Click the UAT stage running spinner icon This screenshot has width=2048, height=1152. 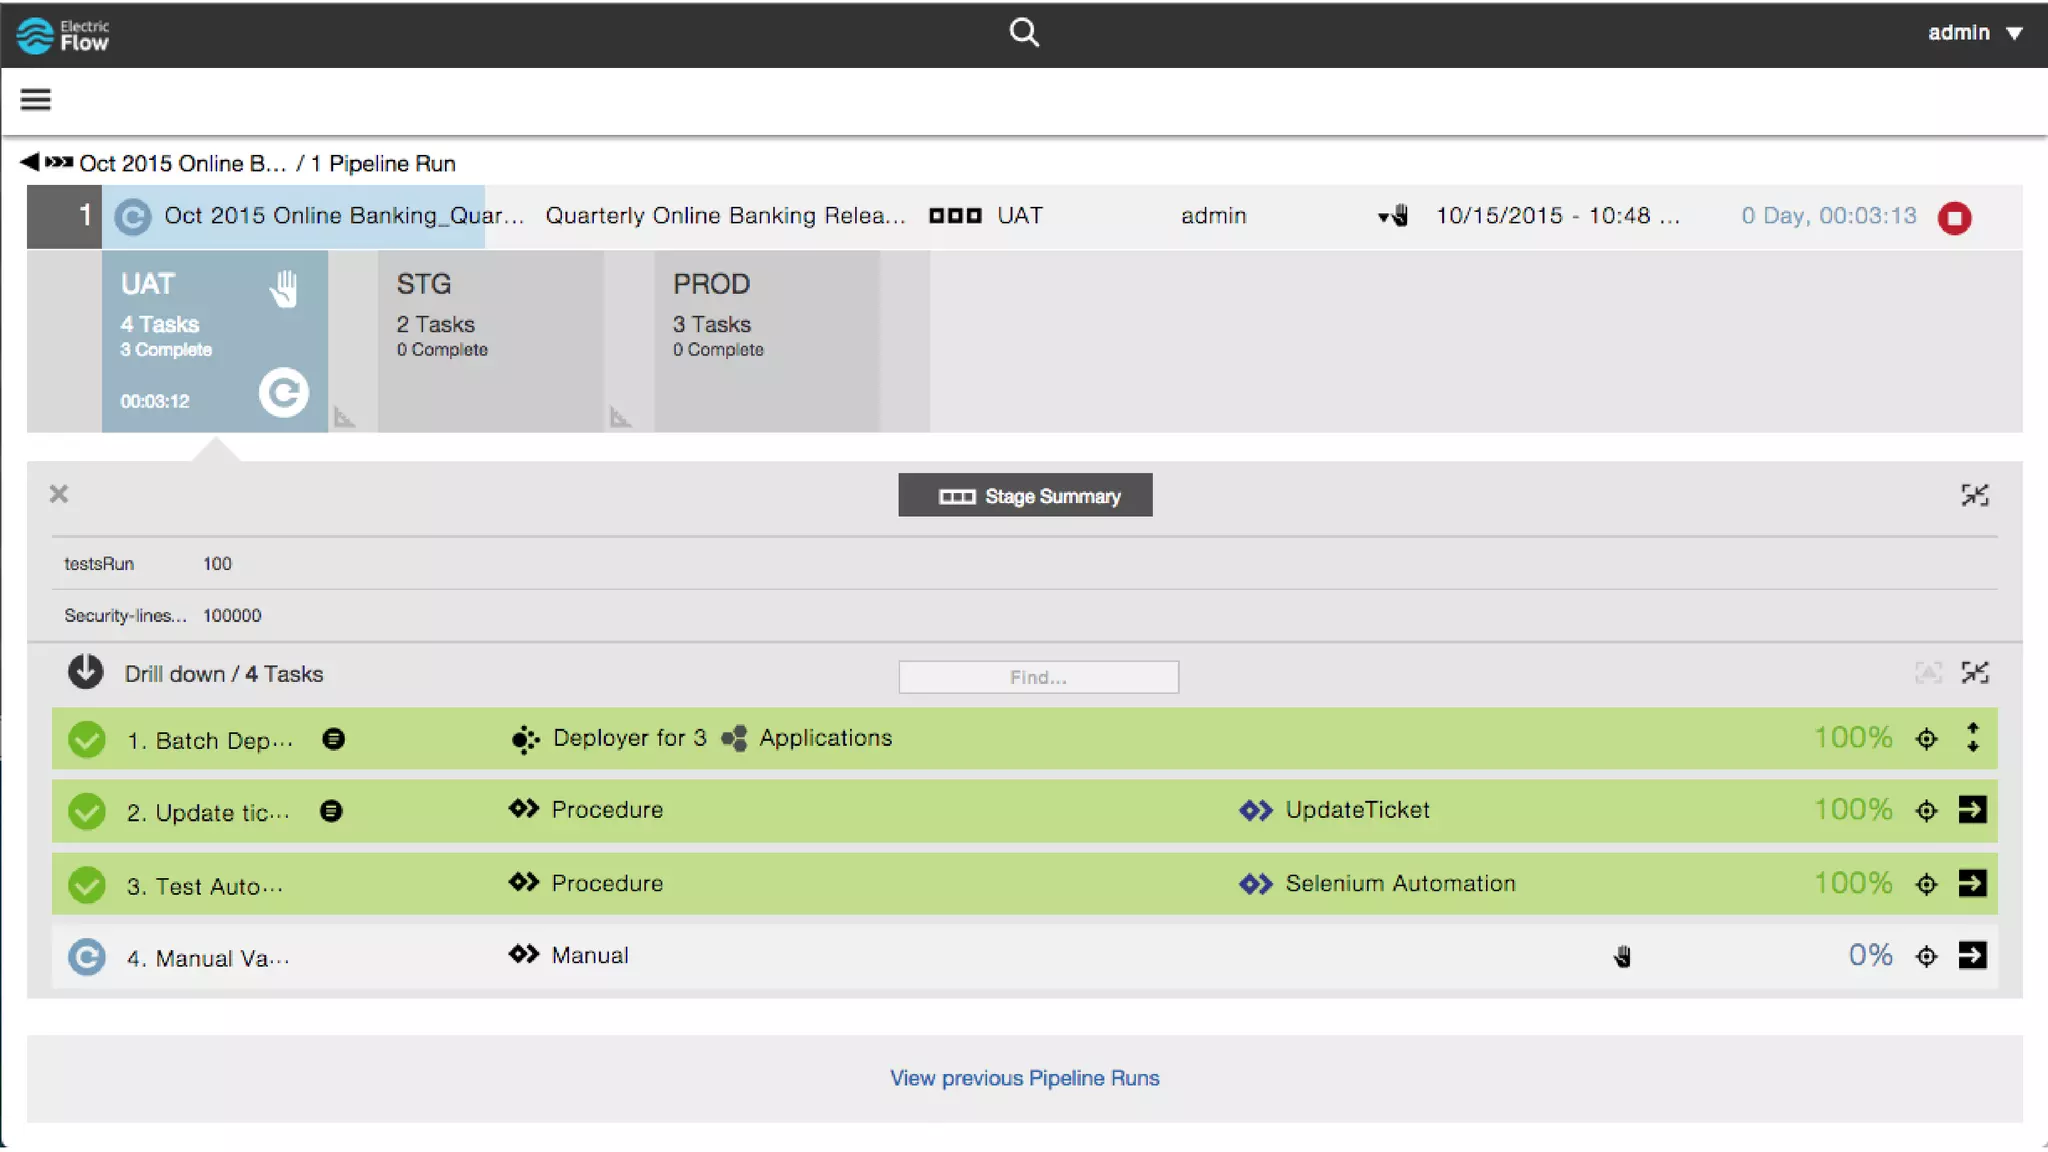click(283, 392)
